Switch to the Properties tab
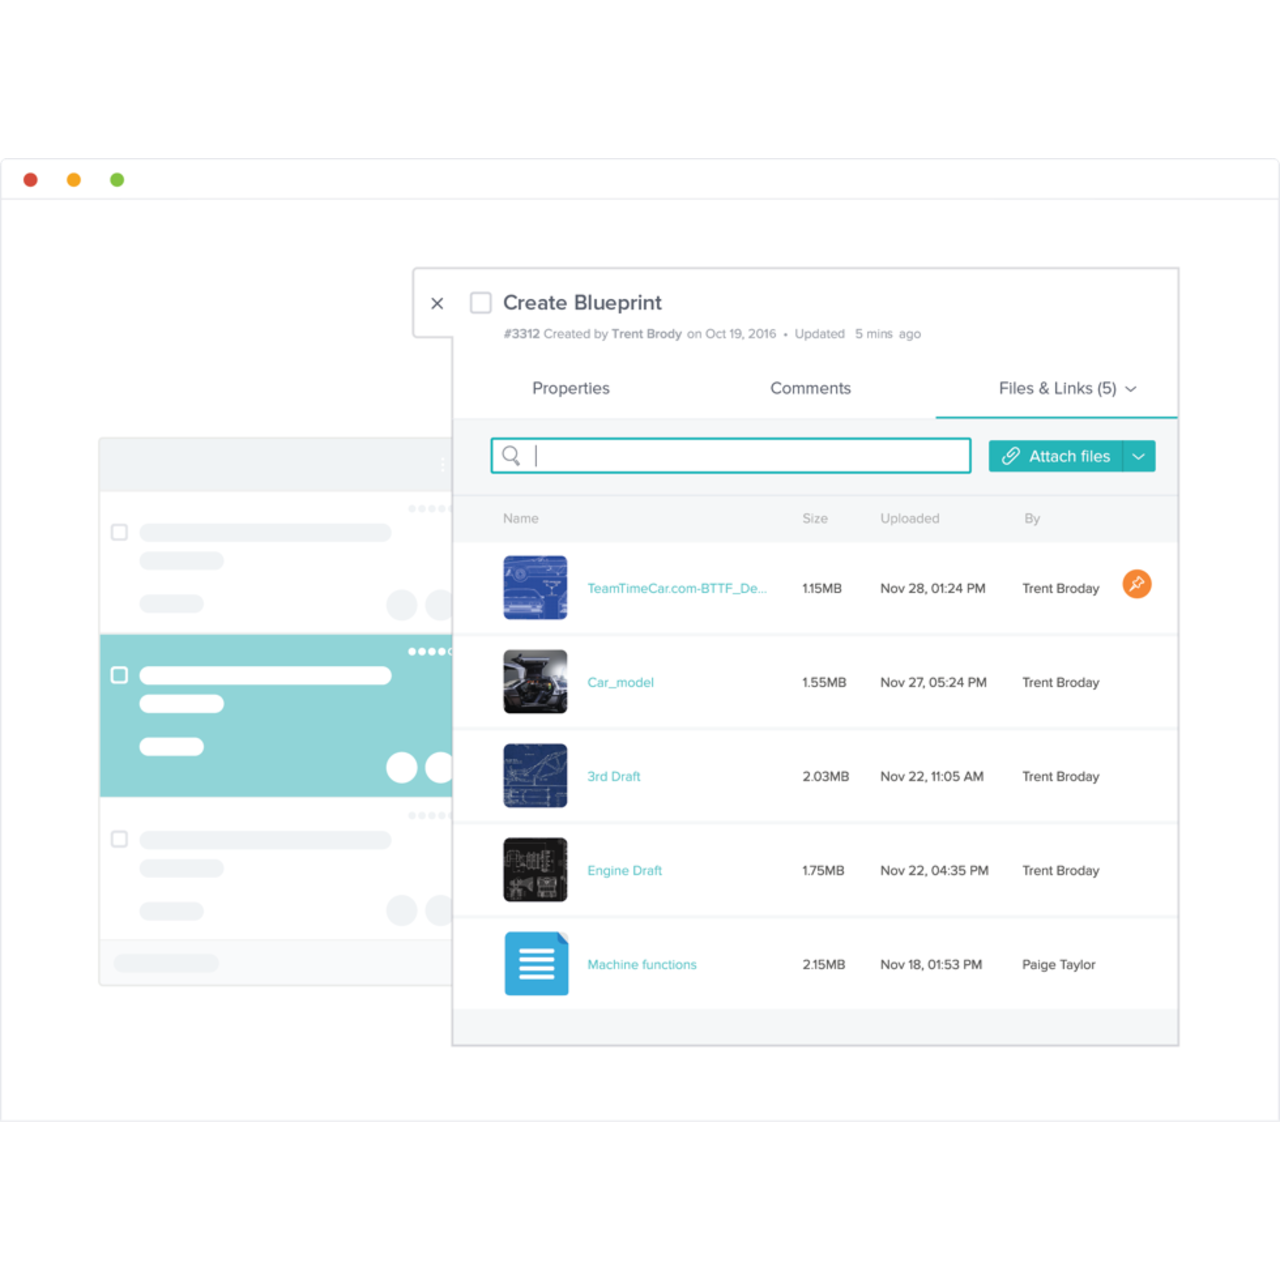1280x1280 pixels. point(570,388)
